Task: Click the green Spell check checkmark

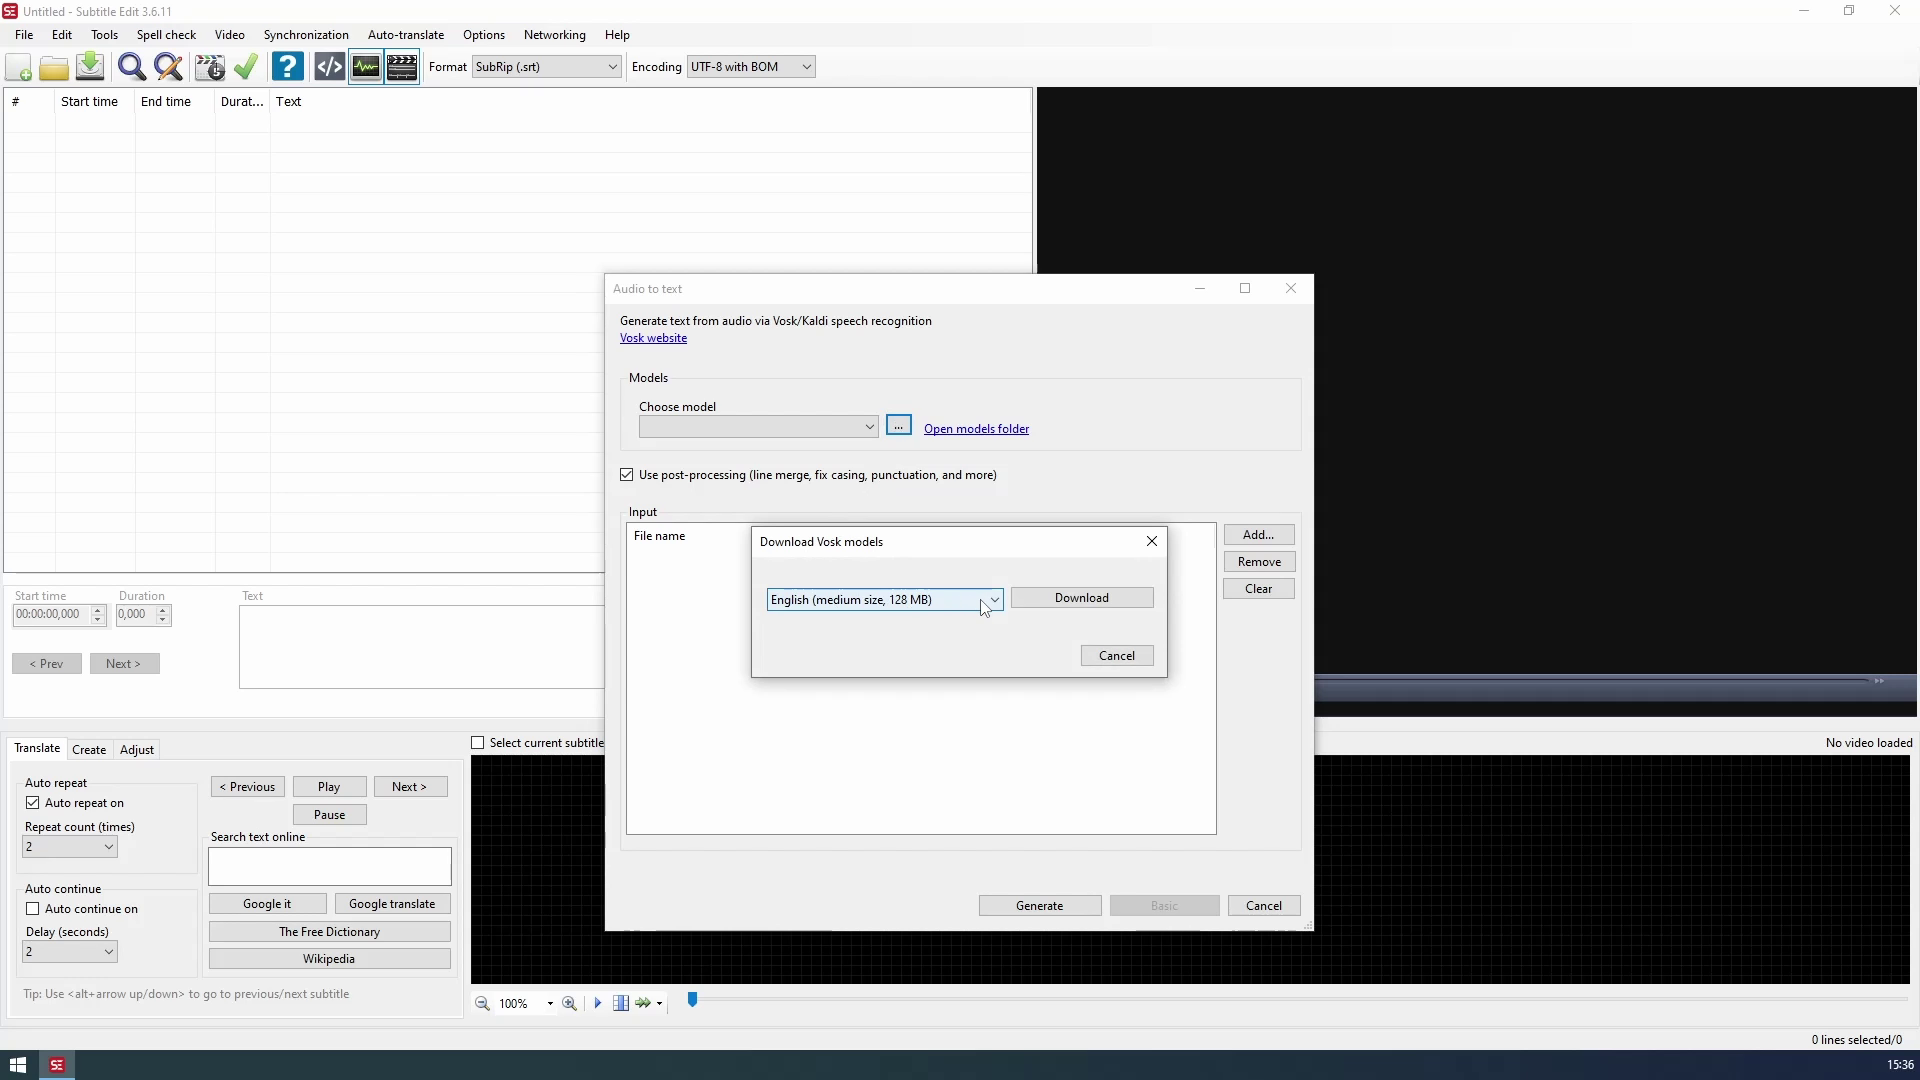Action: point(246,67)
